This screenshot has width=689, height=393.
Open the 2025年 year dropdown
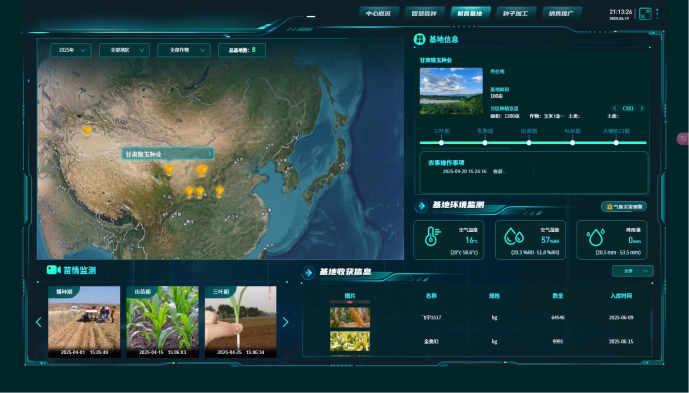click(x=71, y=50)
